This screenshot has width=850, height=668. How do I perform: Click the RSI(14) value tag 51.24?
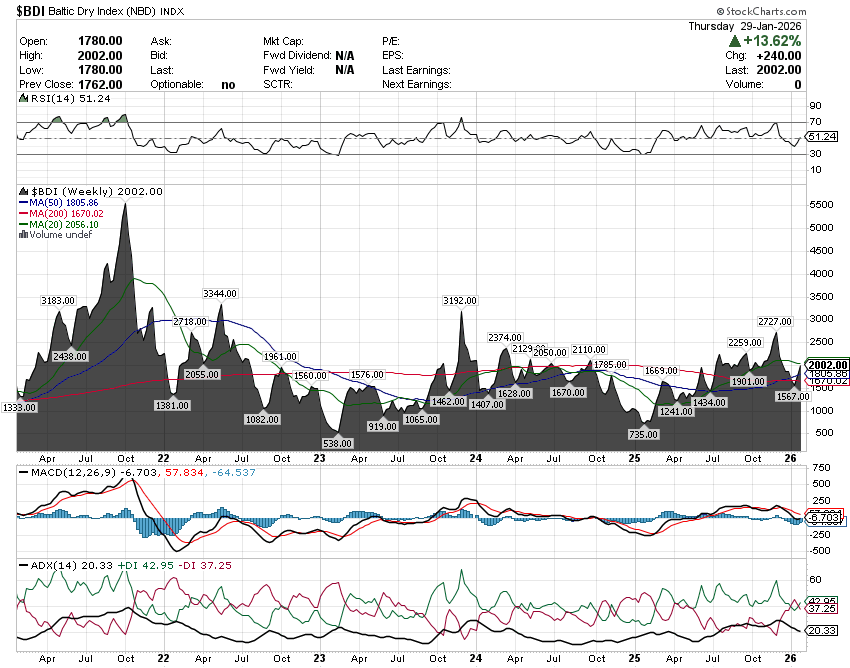[821, 137]
